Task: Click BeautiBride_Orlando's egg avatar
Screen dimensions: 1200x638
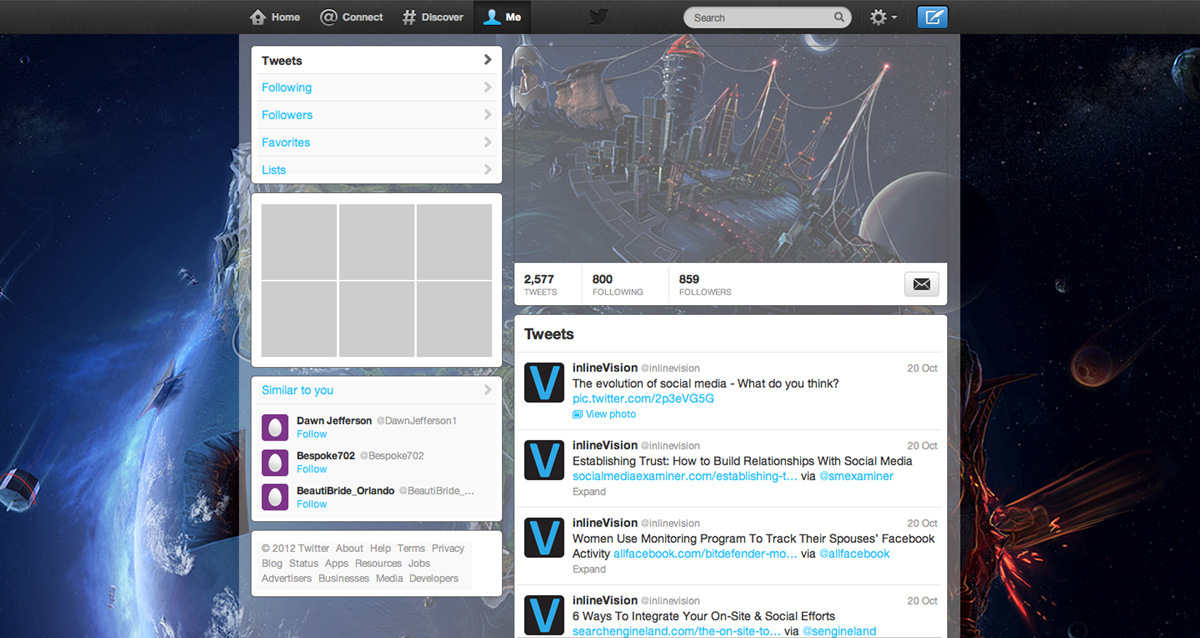Action: [275, 497]
